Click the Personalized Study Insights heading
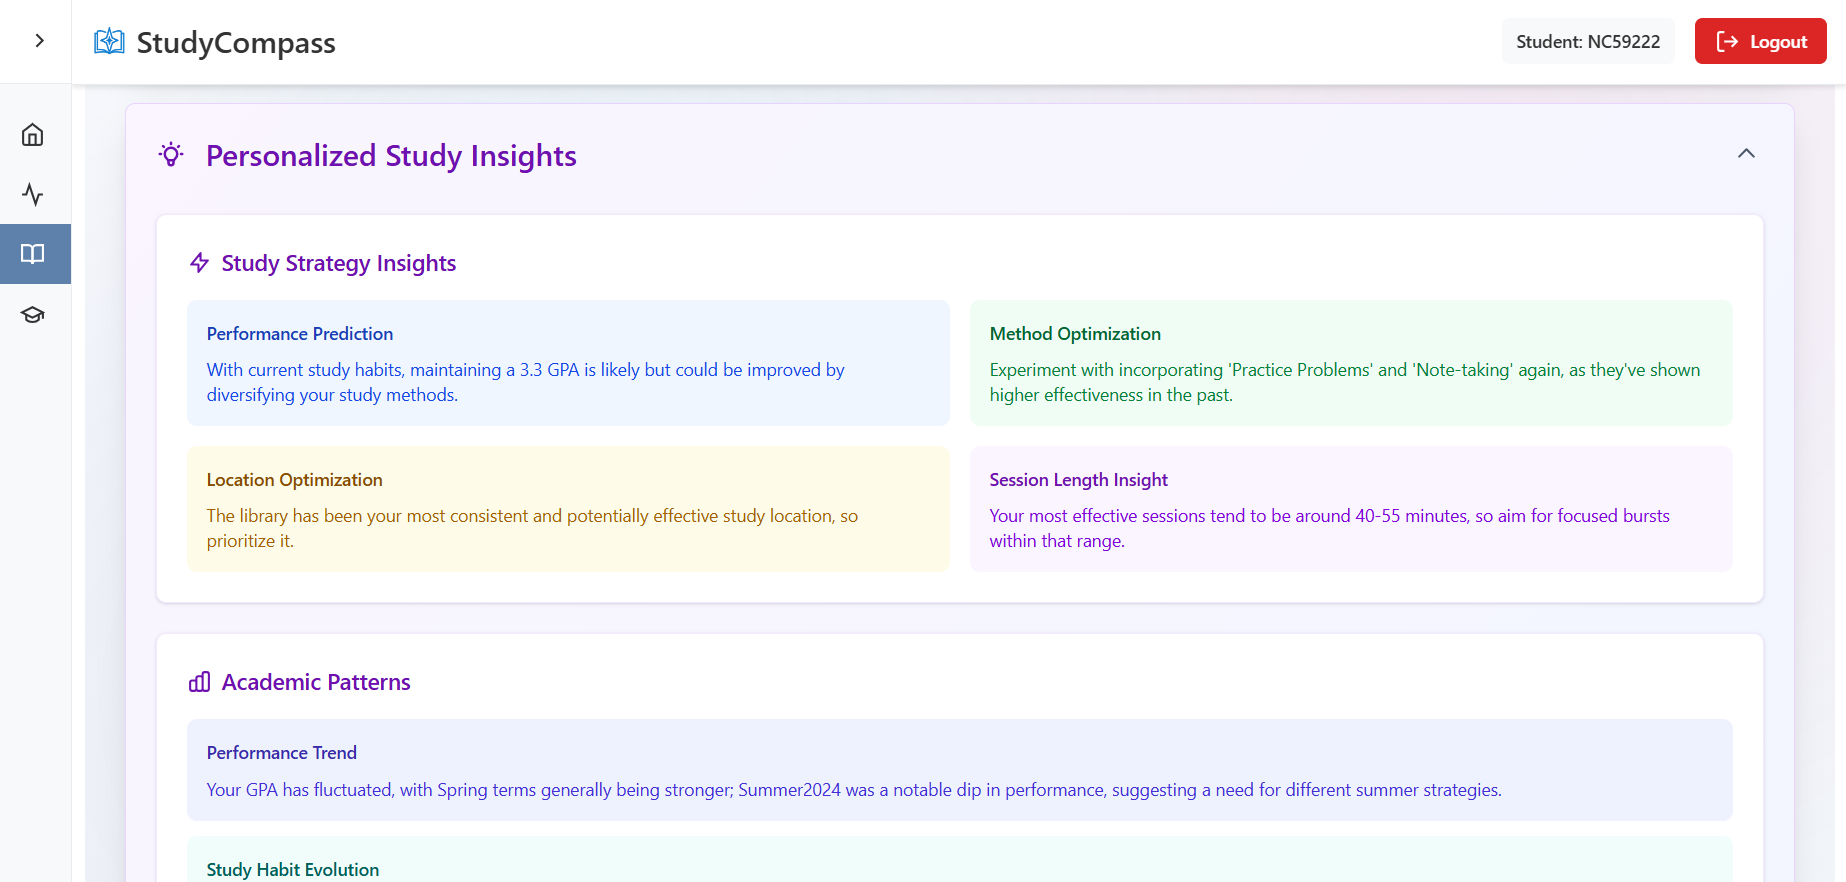1846x882 pixels. point(391,156)
